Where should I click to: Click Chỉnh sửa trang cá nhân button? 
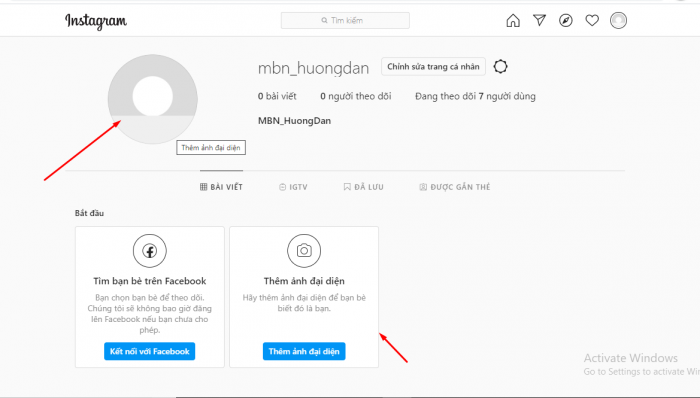433,66
